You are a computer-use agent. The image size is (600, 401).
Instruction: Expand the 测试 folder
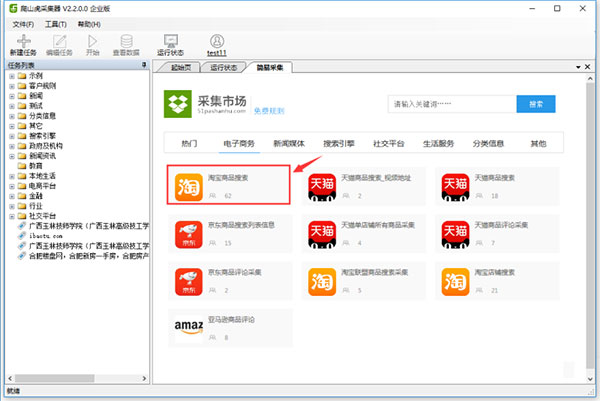tap(12, 106)
